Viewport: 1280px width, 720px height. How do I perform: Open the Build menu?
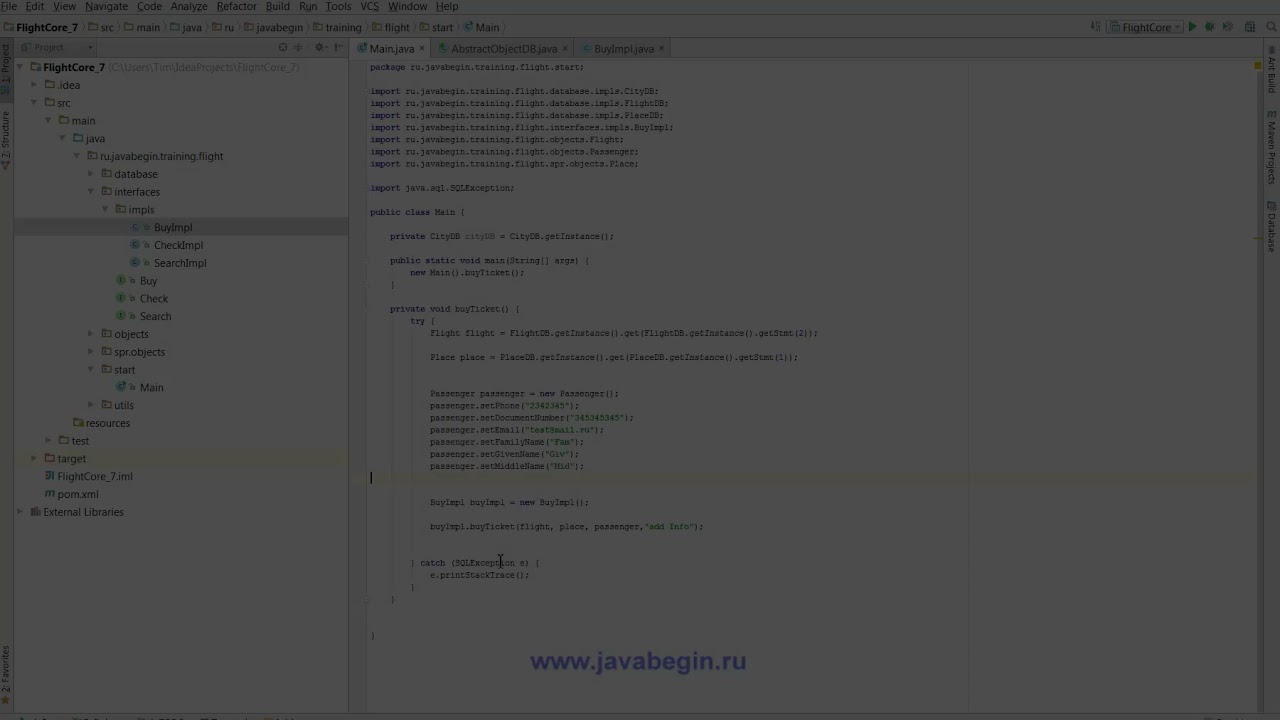tap(278, 7)
